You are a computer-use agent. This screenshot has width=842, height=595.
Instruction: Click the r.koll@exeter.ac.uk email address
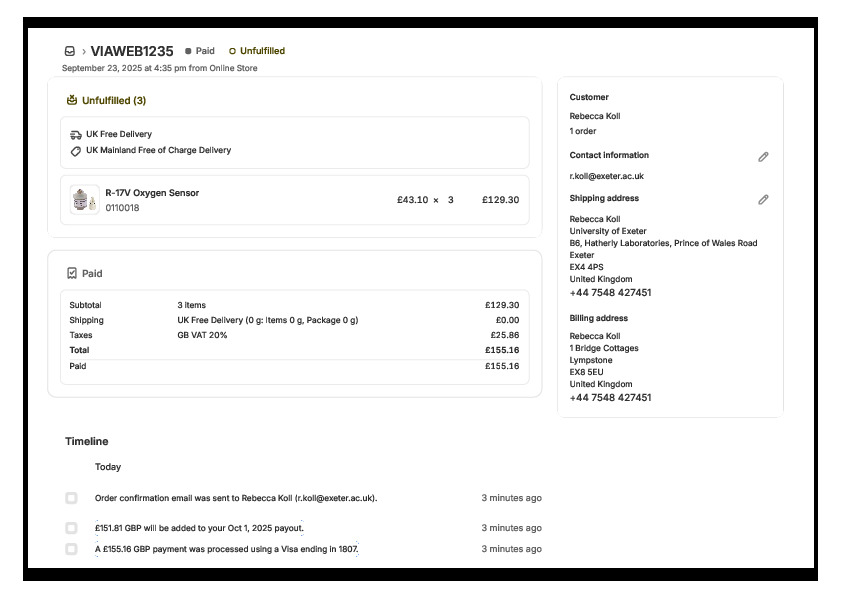click(x=606, y=176)
